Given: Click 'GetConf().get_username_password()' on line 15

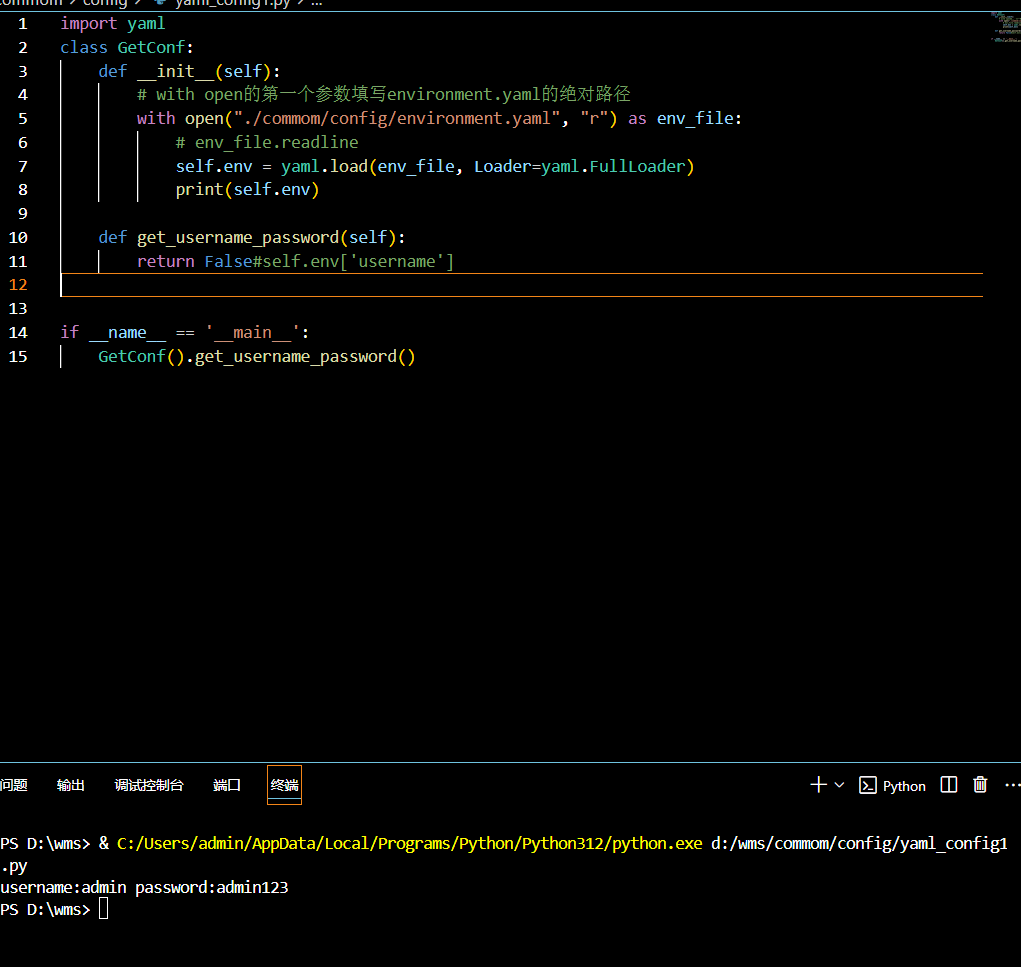Looking at the screenshot, I should [x=257, y=357].
